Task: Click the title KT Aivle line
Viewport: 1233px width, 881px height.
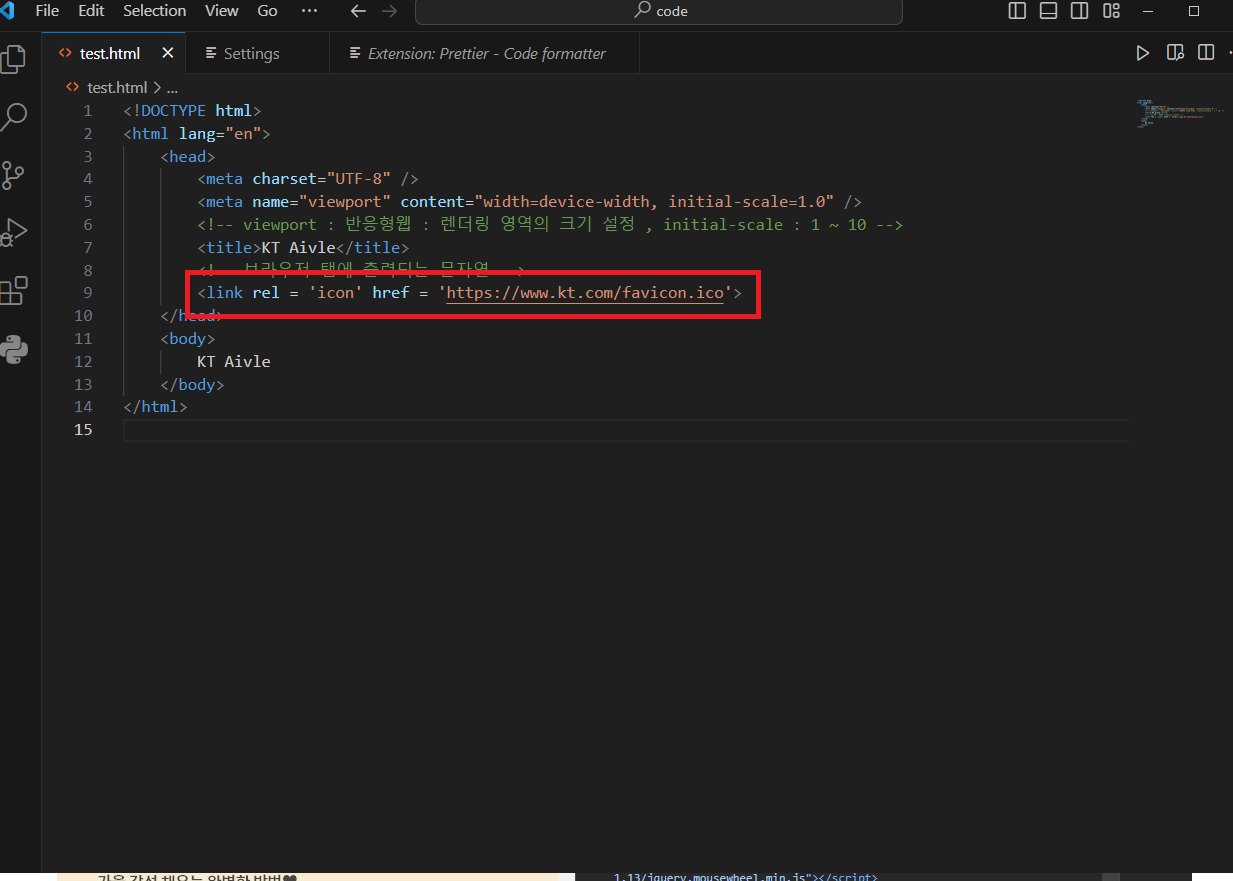Action: point(303,247)
